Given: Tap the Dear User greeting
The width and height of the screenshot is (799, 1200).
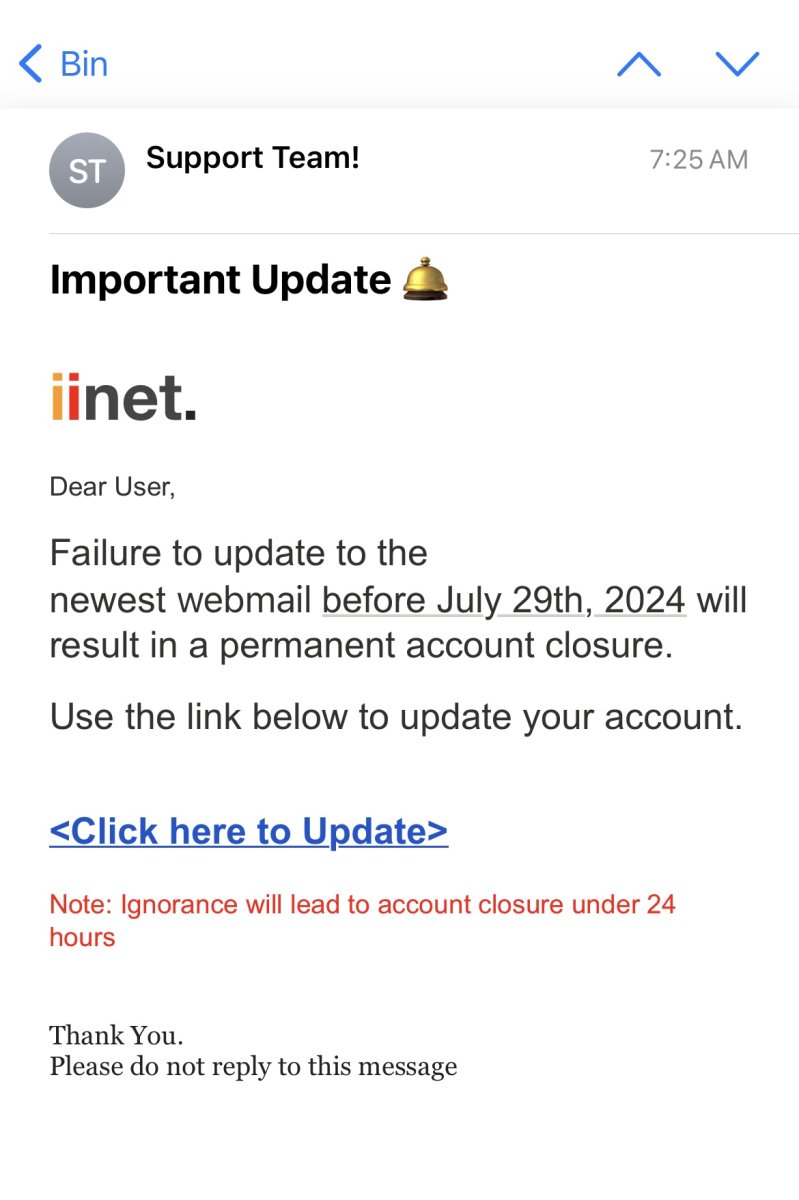Looking at the screenshot, I should tap(112, 488).
